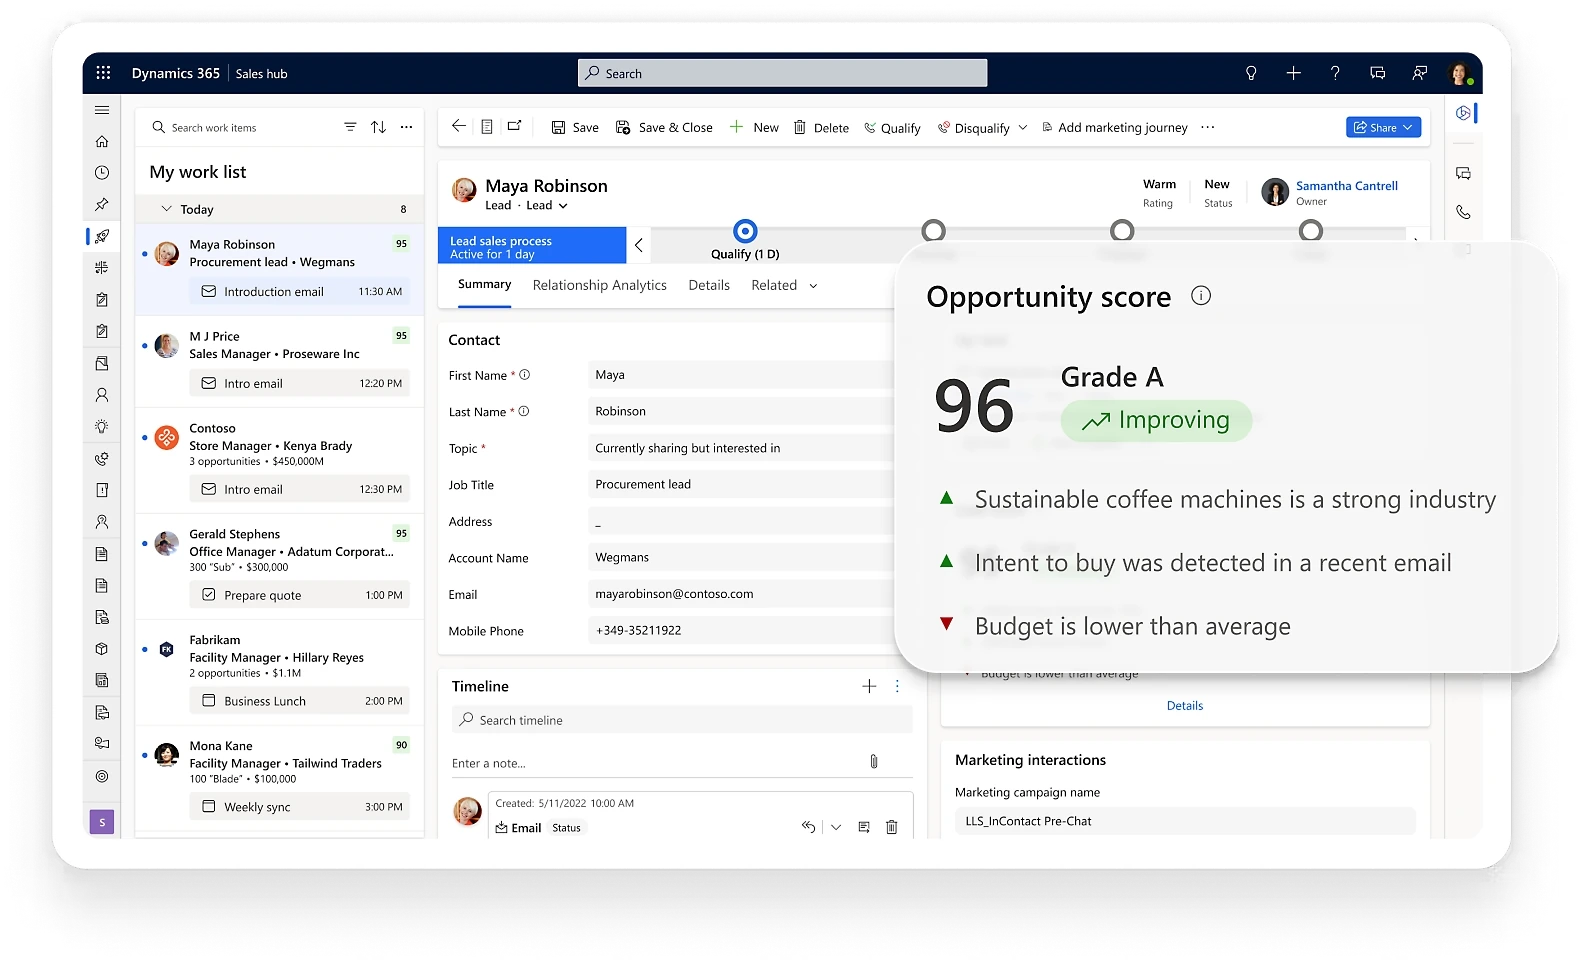
Task: Open record in new window icon
Action: [x=514, y=126]
